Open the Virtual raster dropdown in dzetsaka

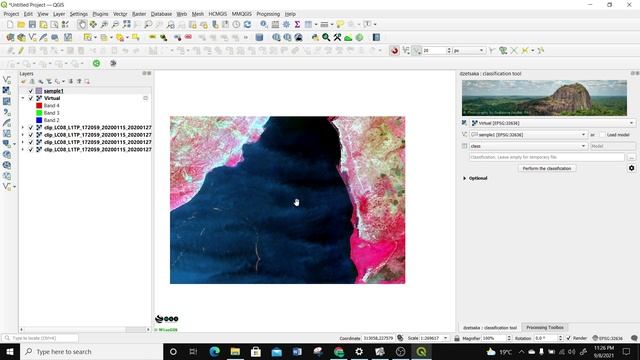click(553, 123)
